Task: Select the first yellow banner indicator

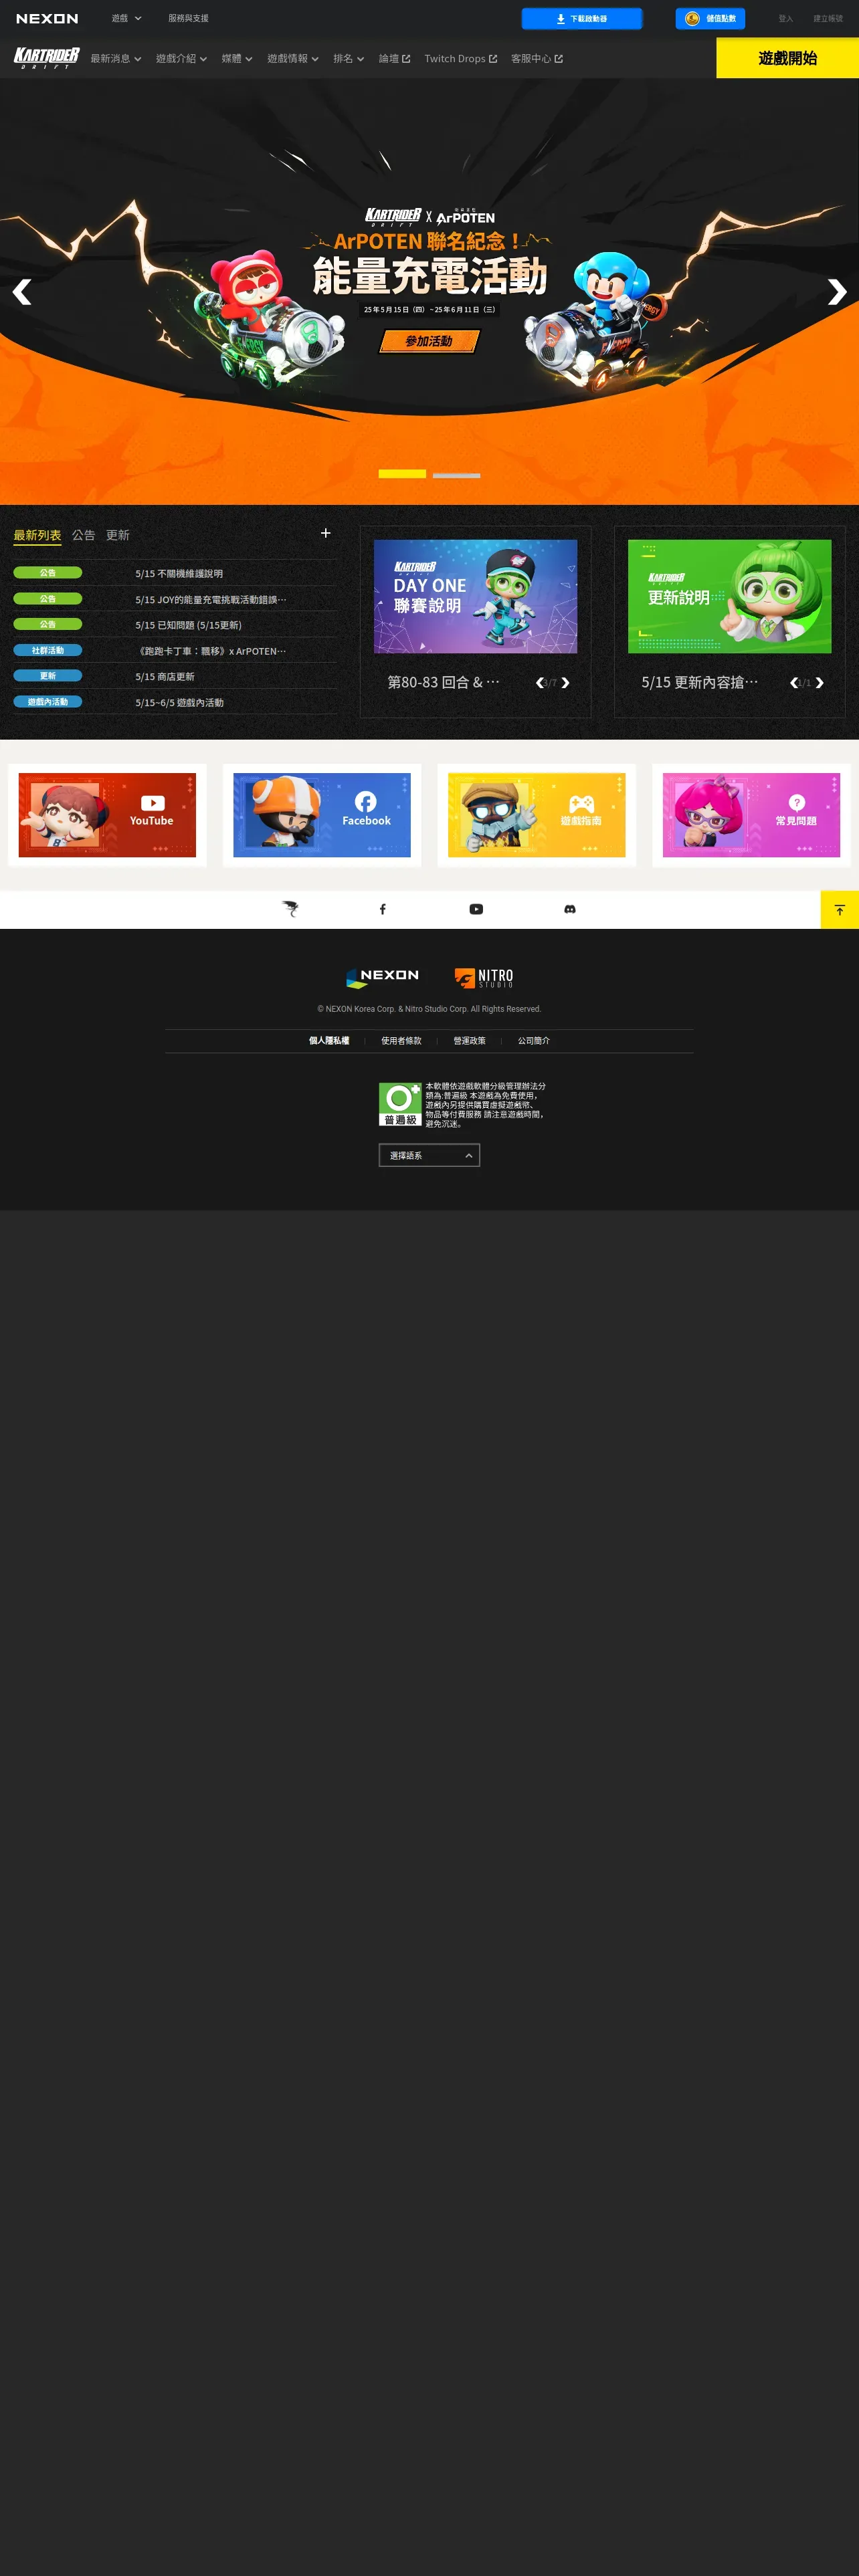Action: 402,474
